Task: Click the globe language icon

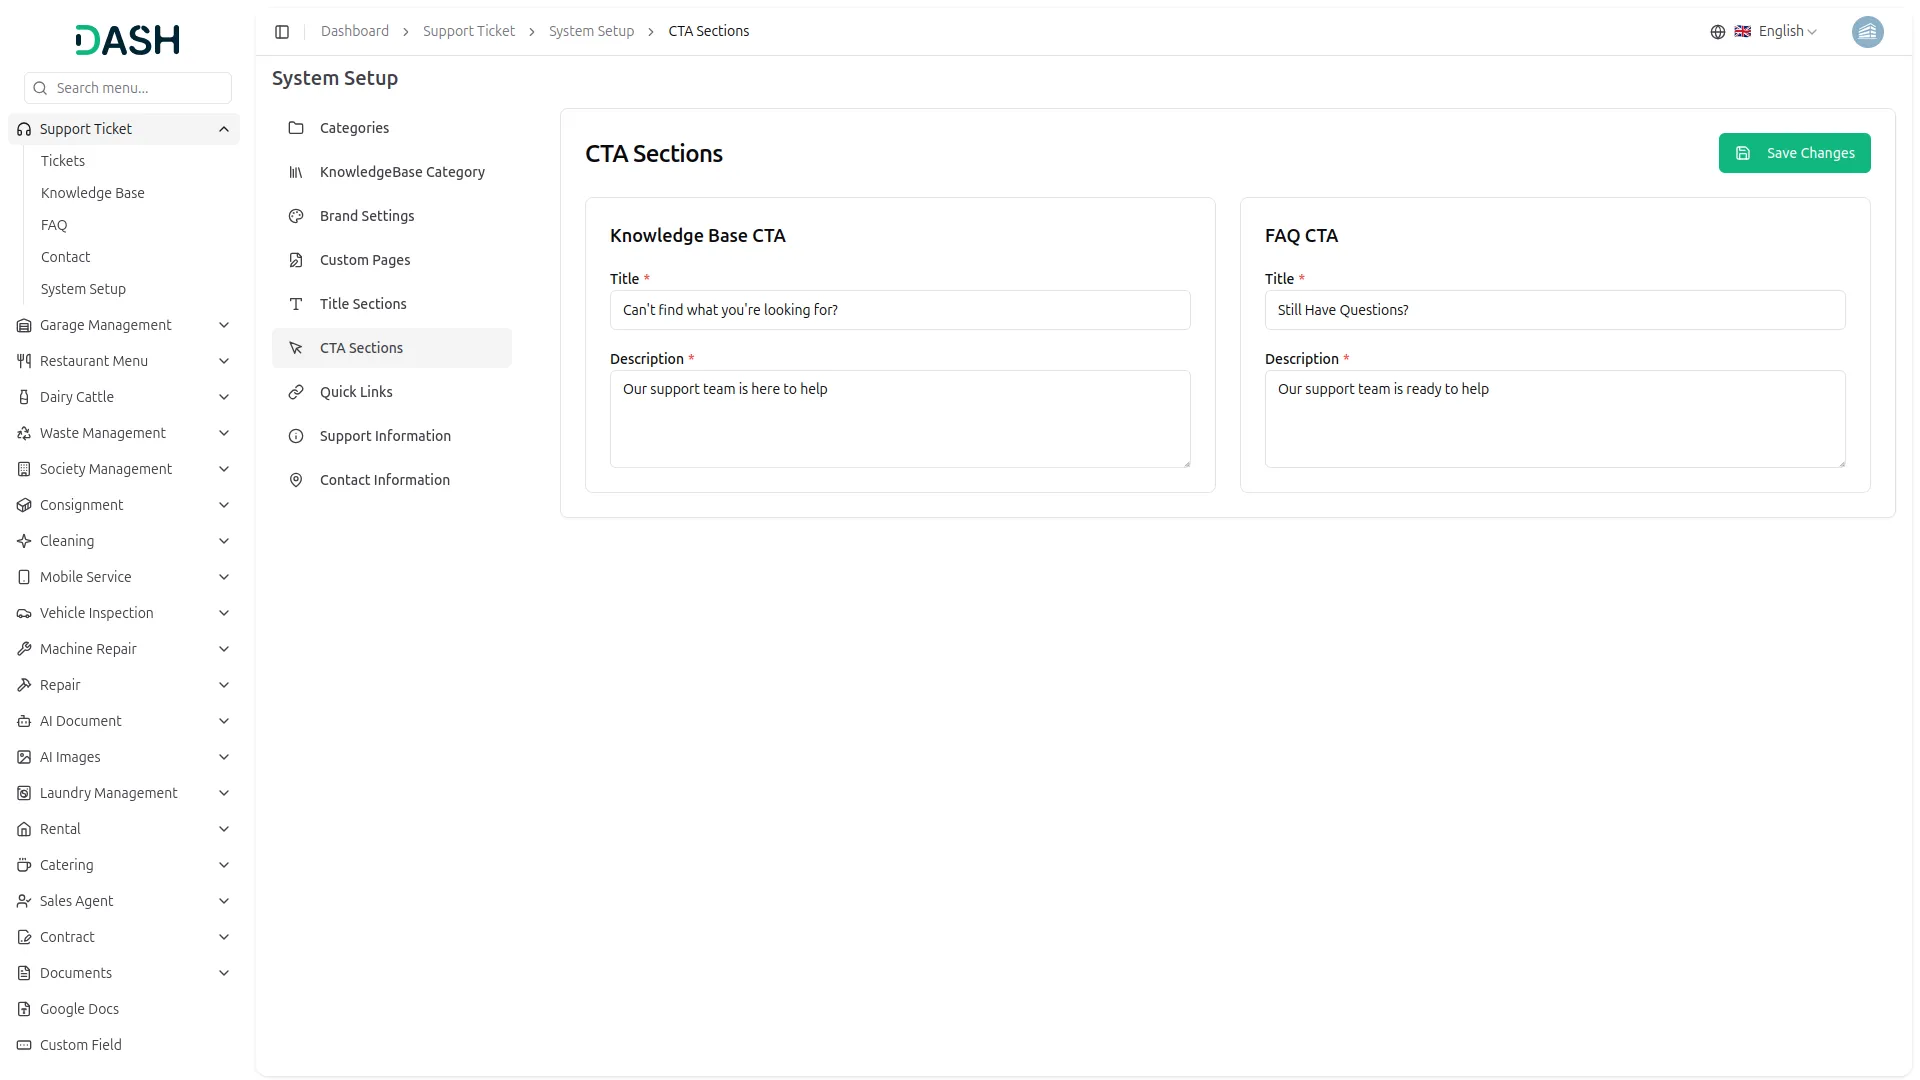Action: tap(1717, 32)
